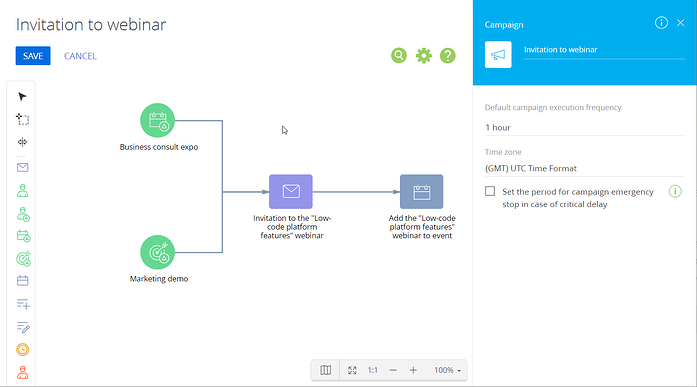Pick the add-data toolbar element
The height and width of the screenshot is (387, 697).
point(23,304)
